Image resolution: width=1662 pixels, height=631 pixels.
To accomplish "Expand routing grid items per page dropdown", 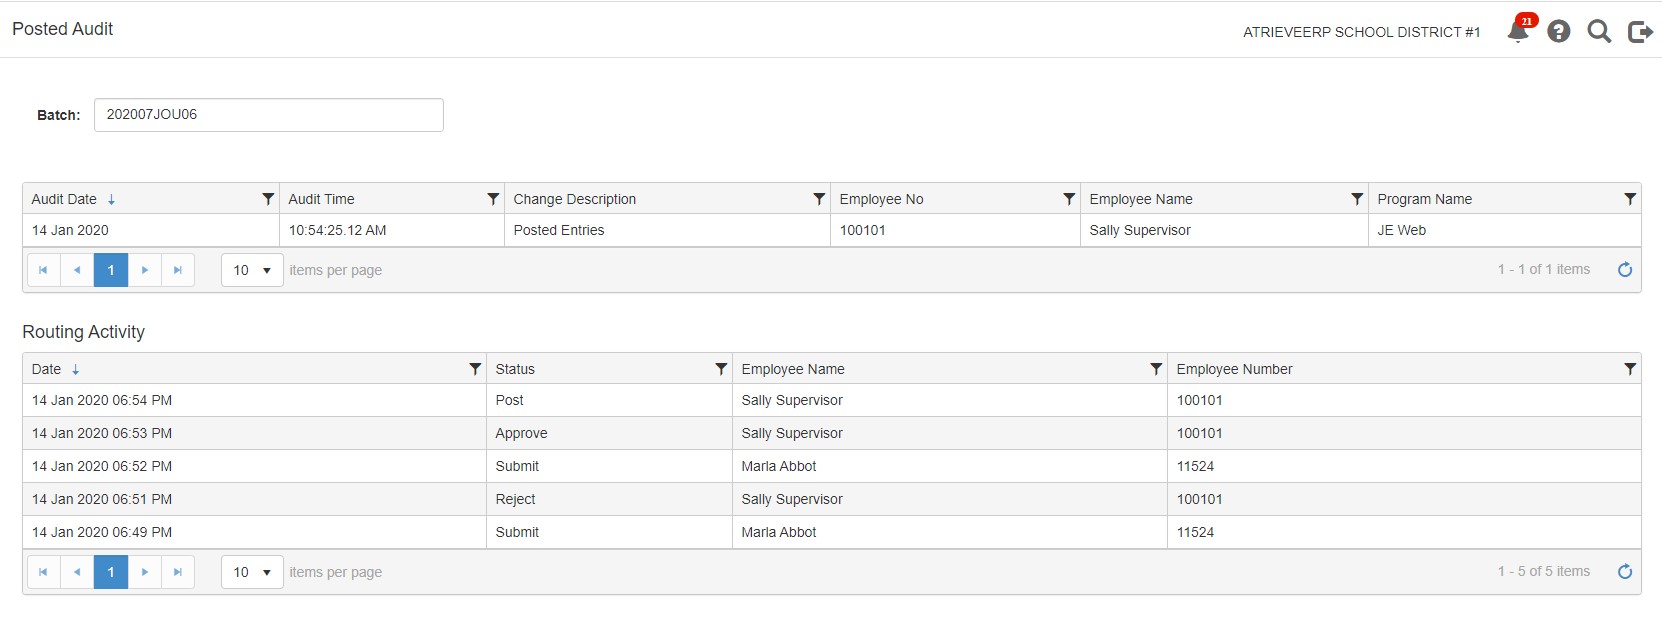I will 252,572.
